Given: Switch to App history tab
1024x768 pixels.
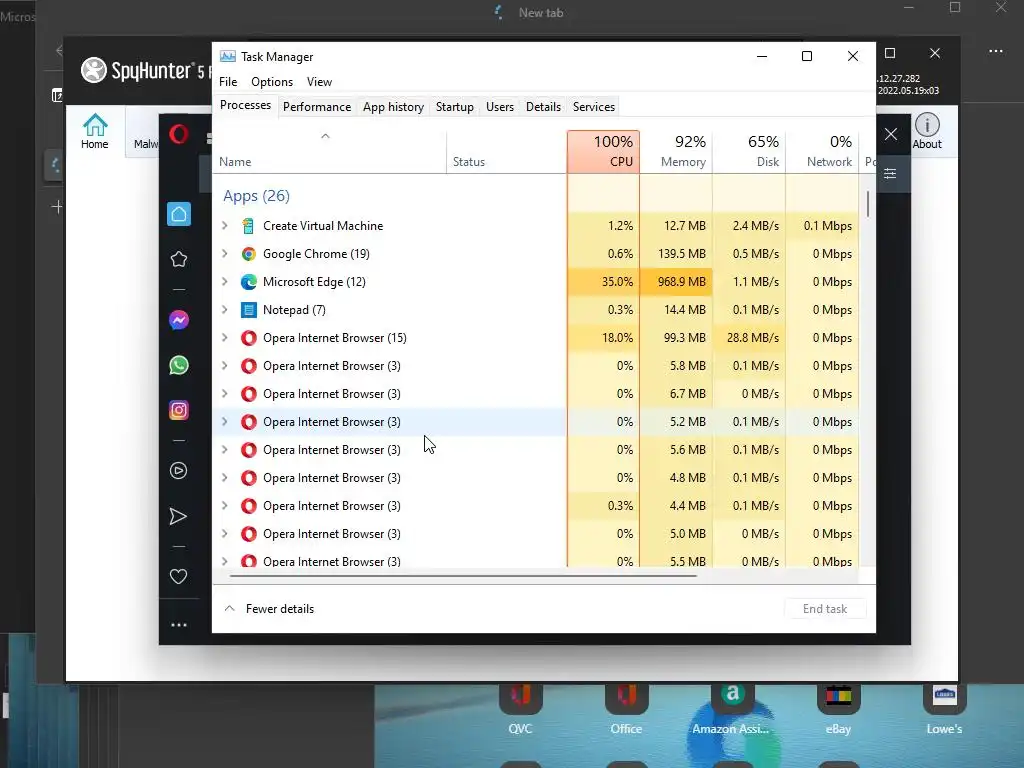Looking at the screenshot, I should coord(393,106).
